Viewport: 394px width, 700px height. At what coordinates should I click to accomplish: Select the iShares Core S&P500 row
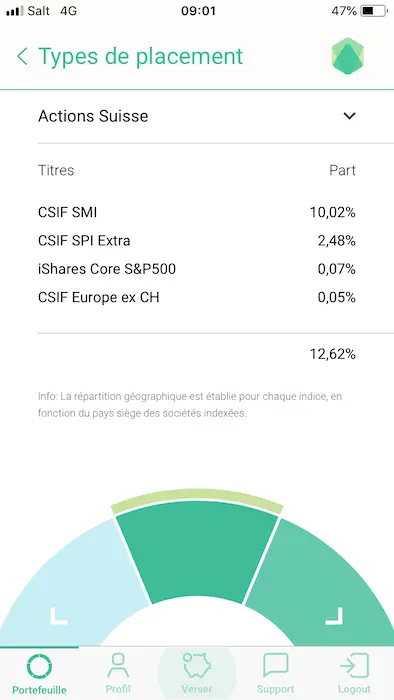point(197,269)
